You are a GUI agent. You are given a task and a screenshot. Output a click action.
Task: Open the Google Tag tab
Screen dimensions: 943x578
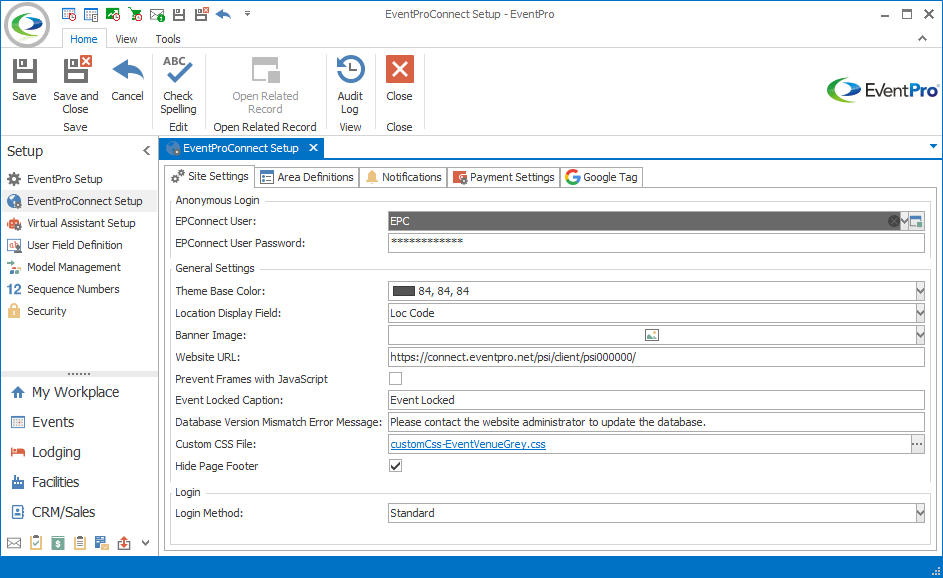(x=602, y=177)
